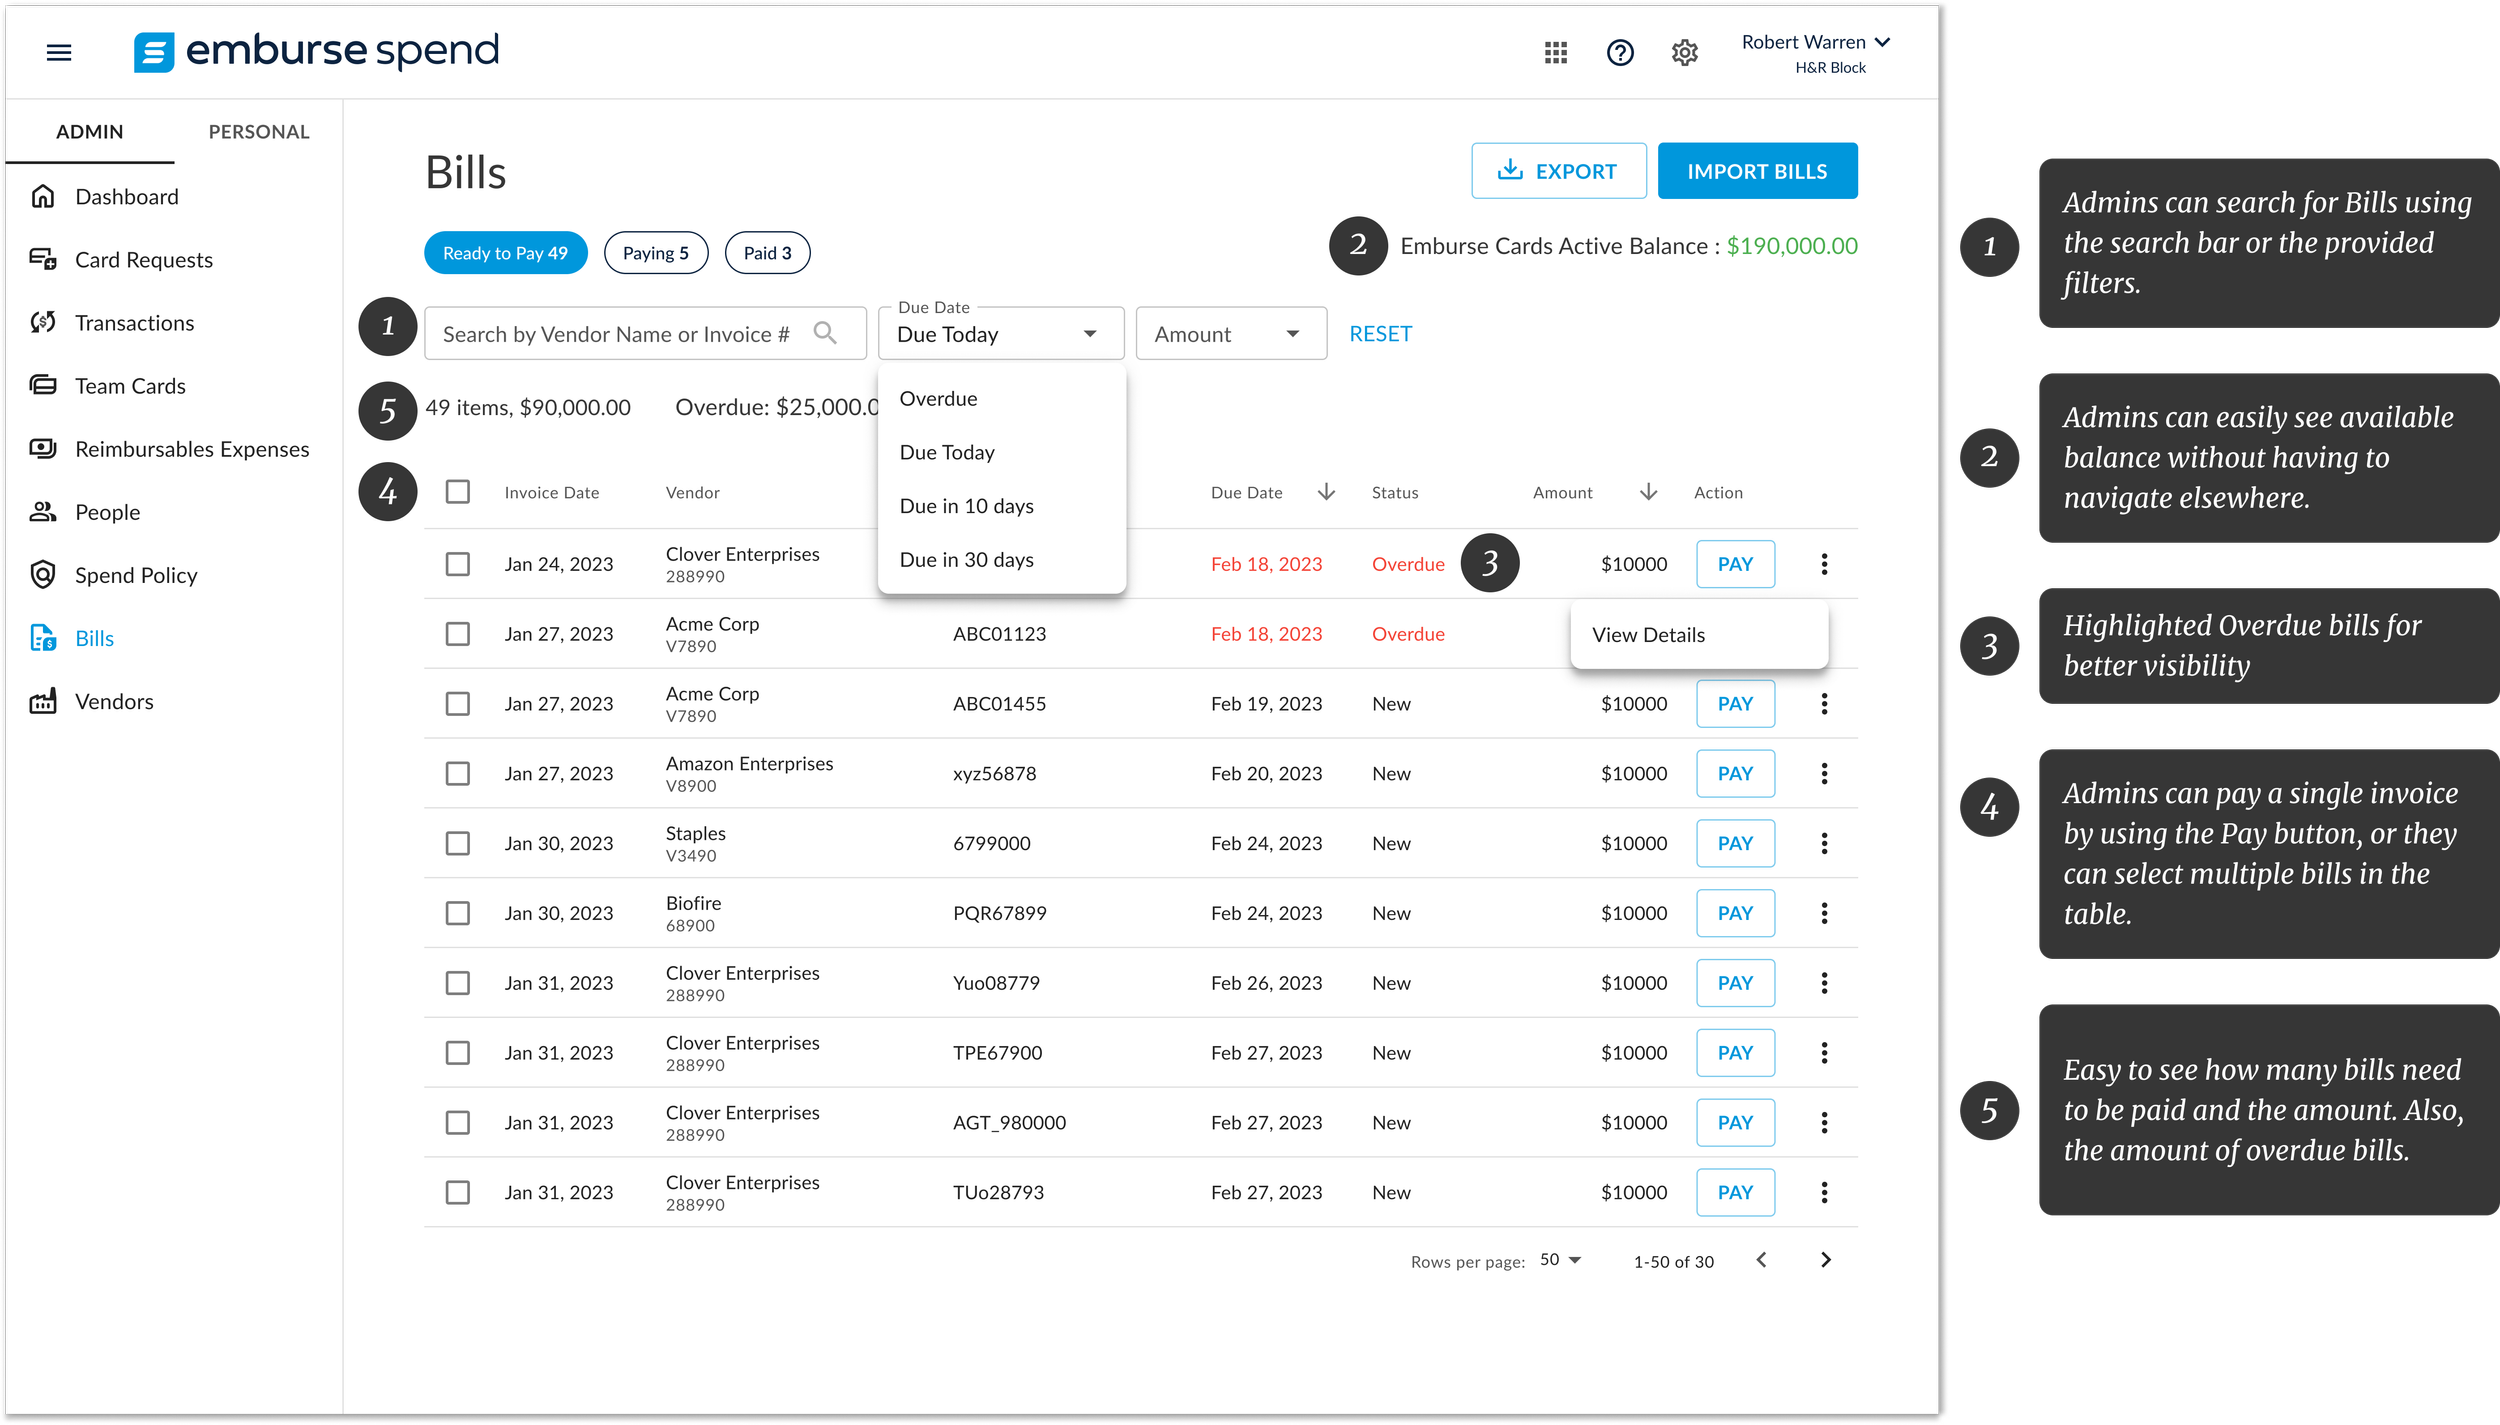Reset the bill filters
2500x1425 pixels.
coord(1379,333)
